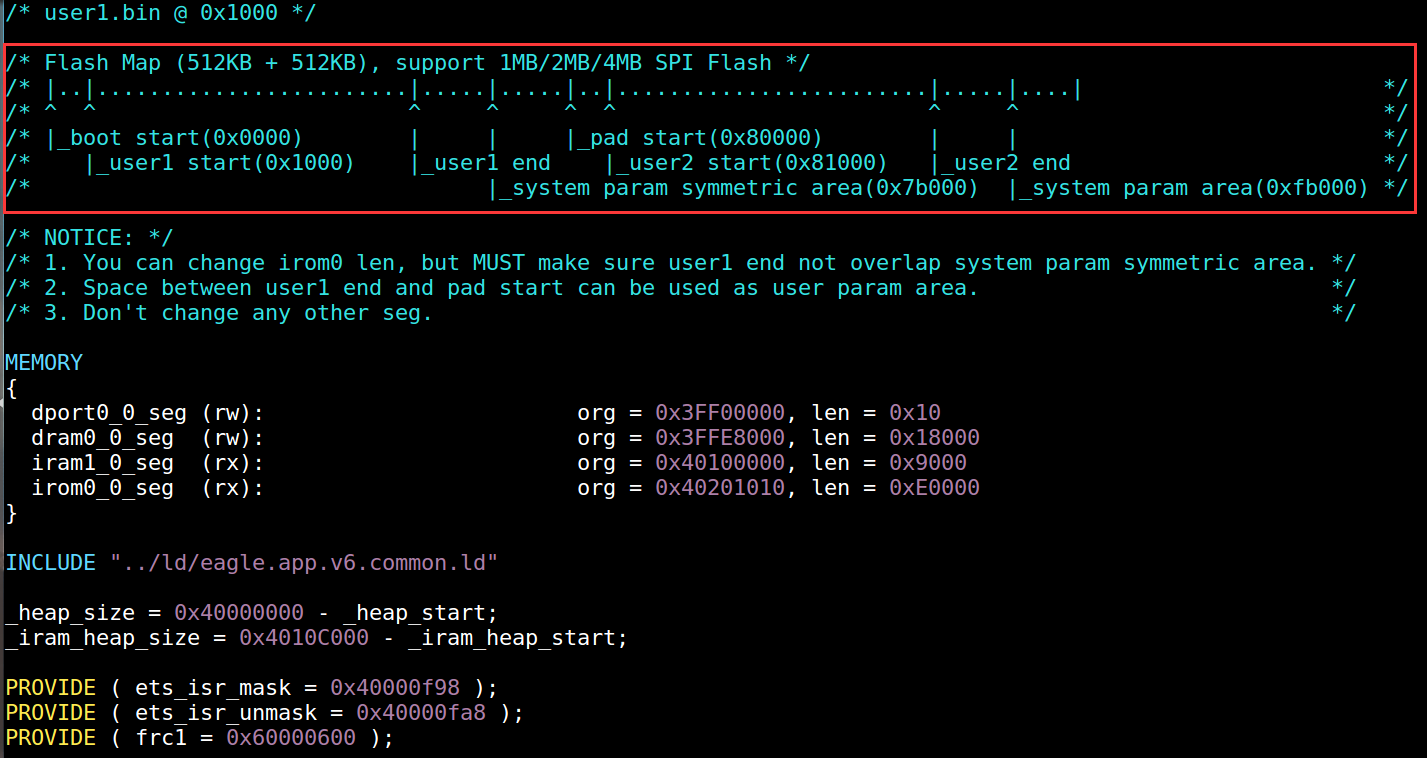
Task: Click the frc1 symbol name
Action: [x=161, y=737]
